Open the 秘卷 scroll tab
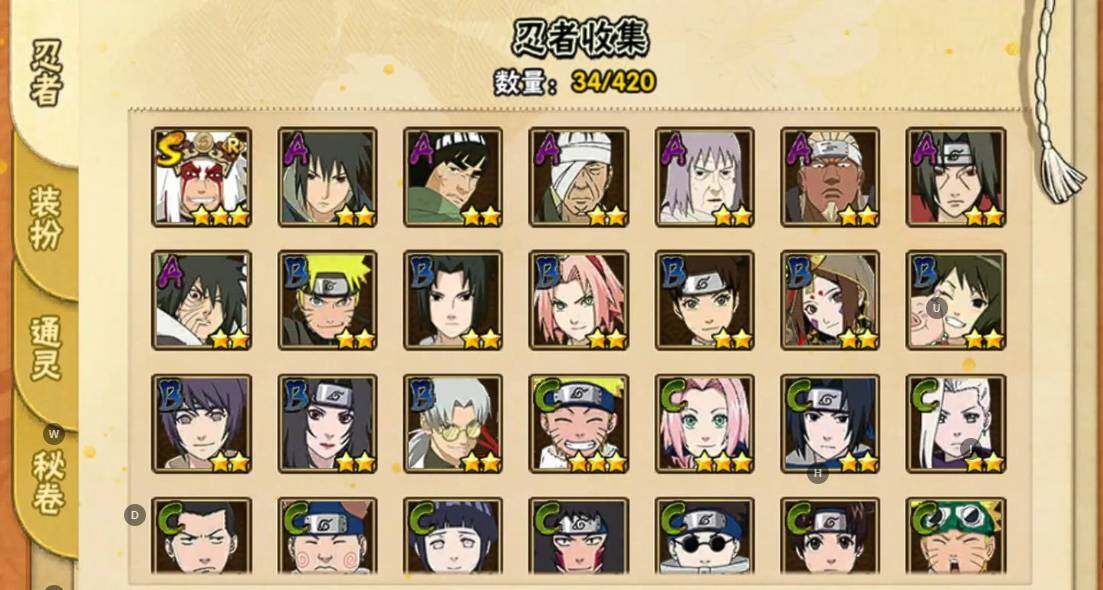1103x590 pixels. click(48, 482)
